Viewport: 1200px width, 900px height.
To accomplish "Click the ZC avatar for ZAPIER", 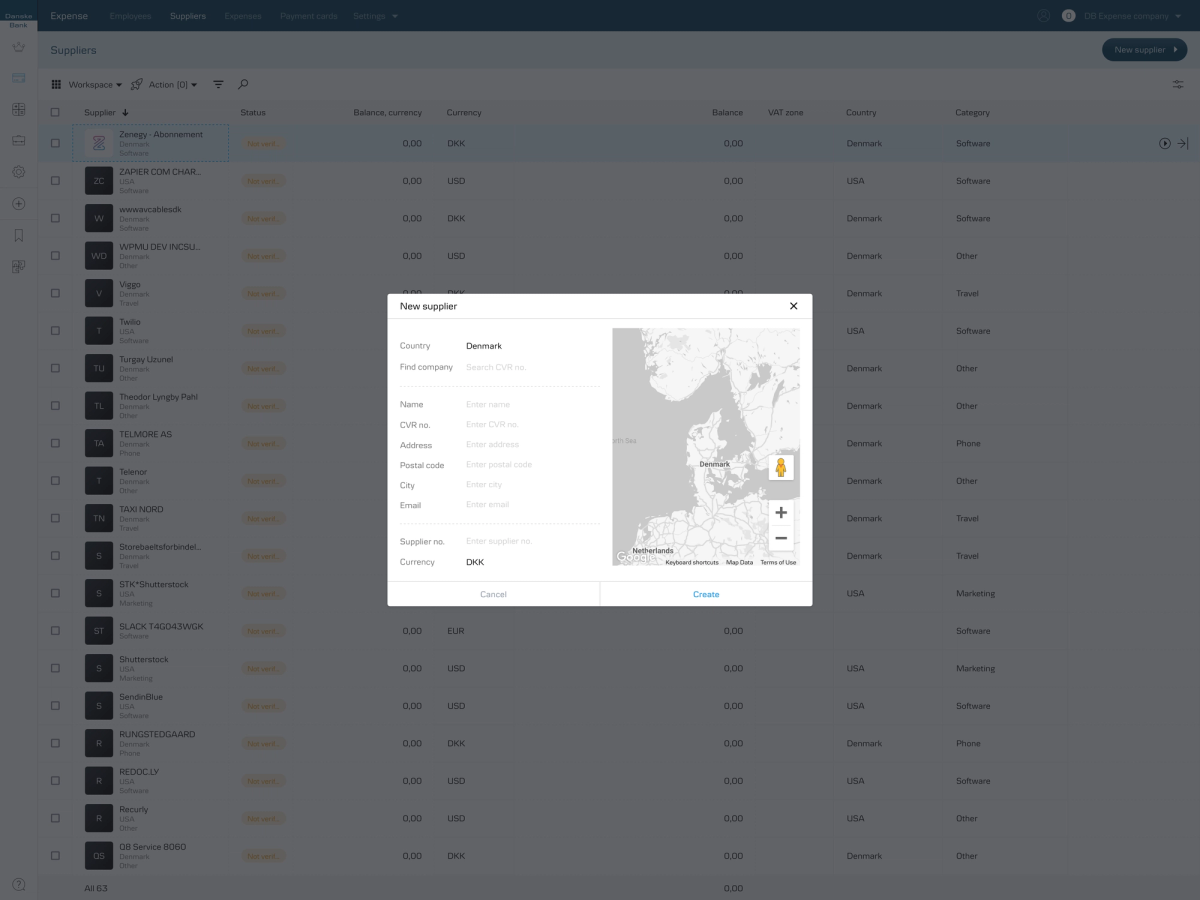I will tap(99, 181).
